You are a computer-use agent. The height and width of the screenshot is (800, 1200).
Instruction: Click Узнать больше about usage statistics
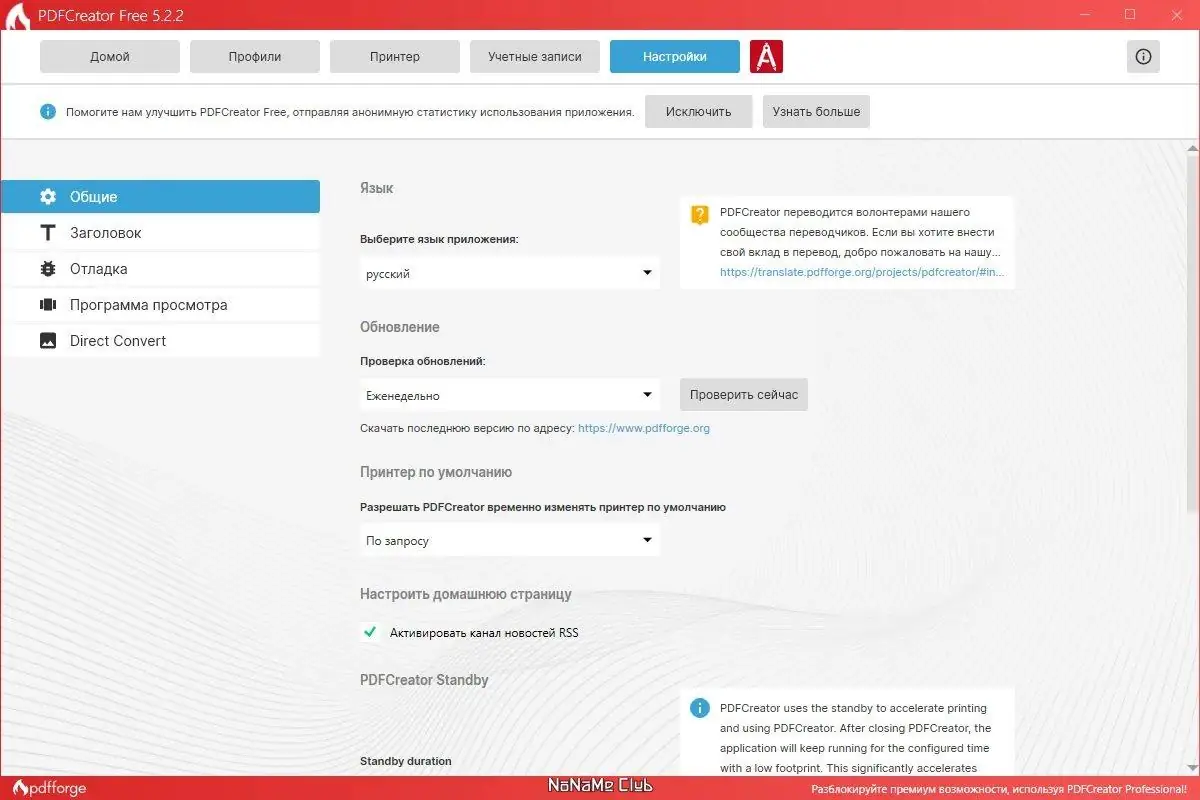click(816, 111)
